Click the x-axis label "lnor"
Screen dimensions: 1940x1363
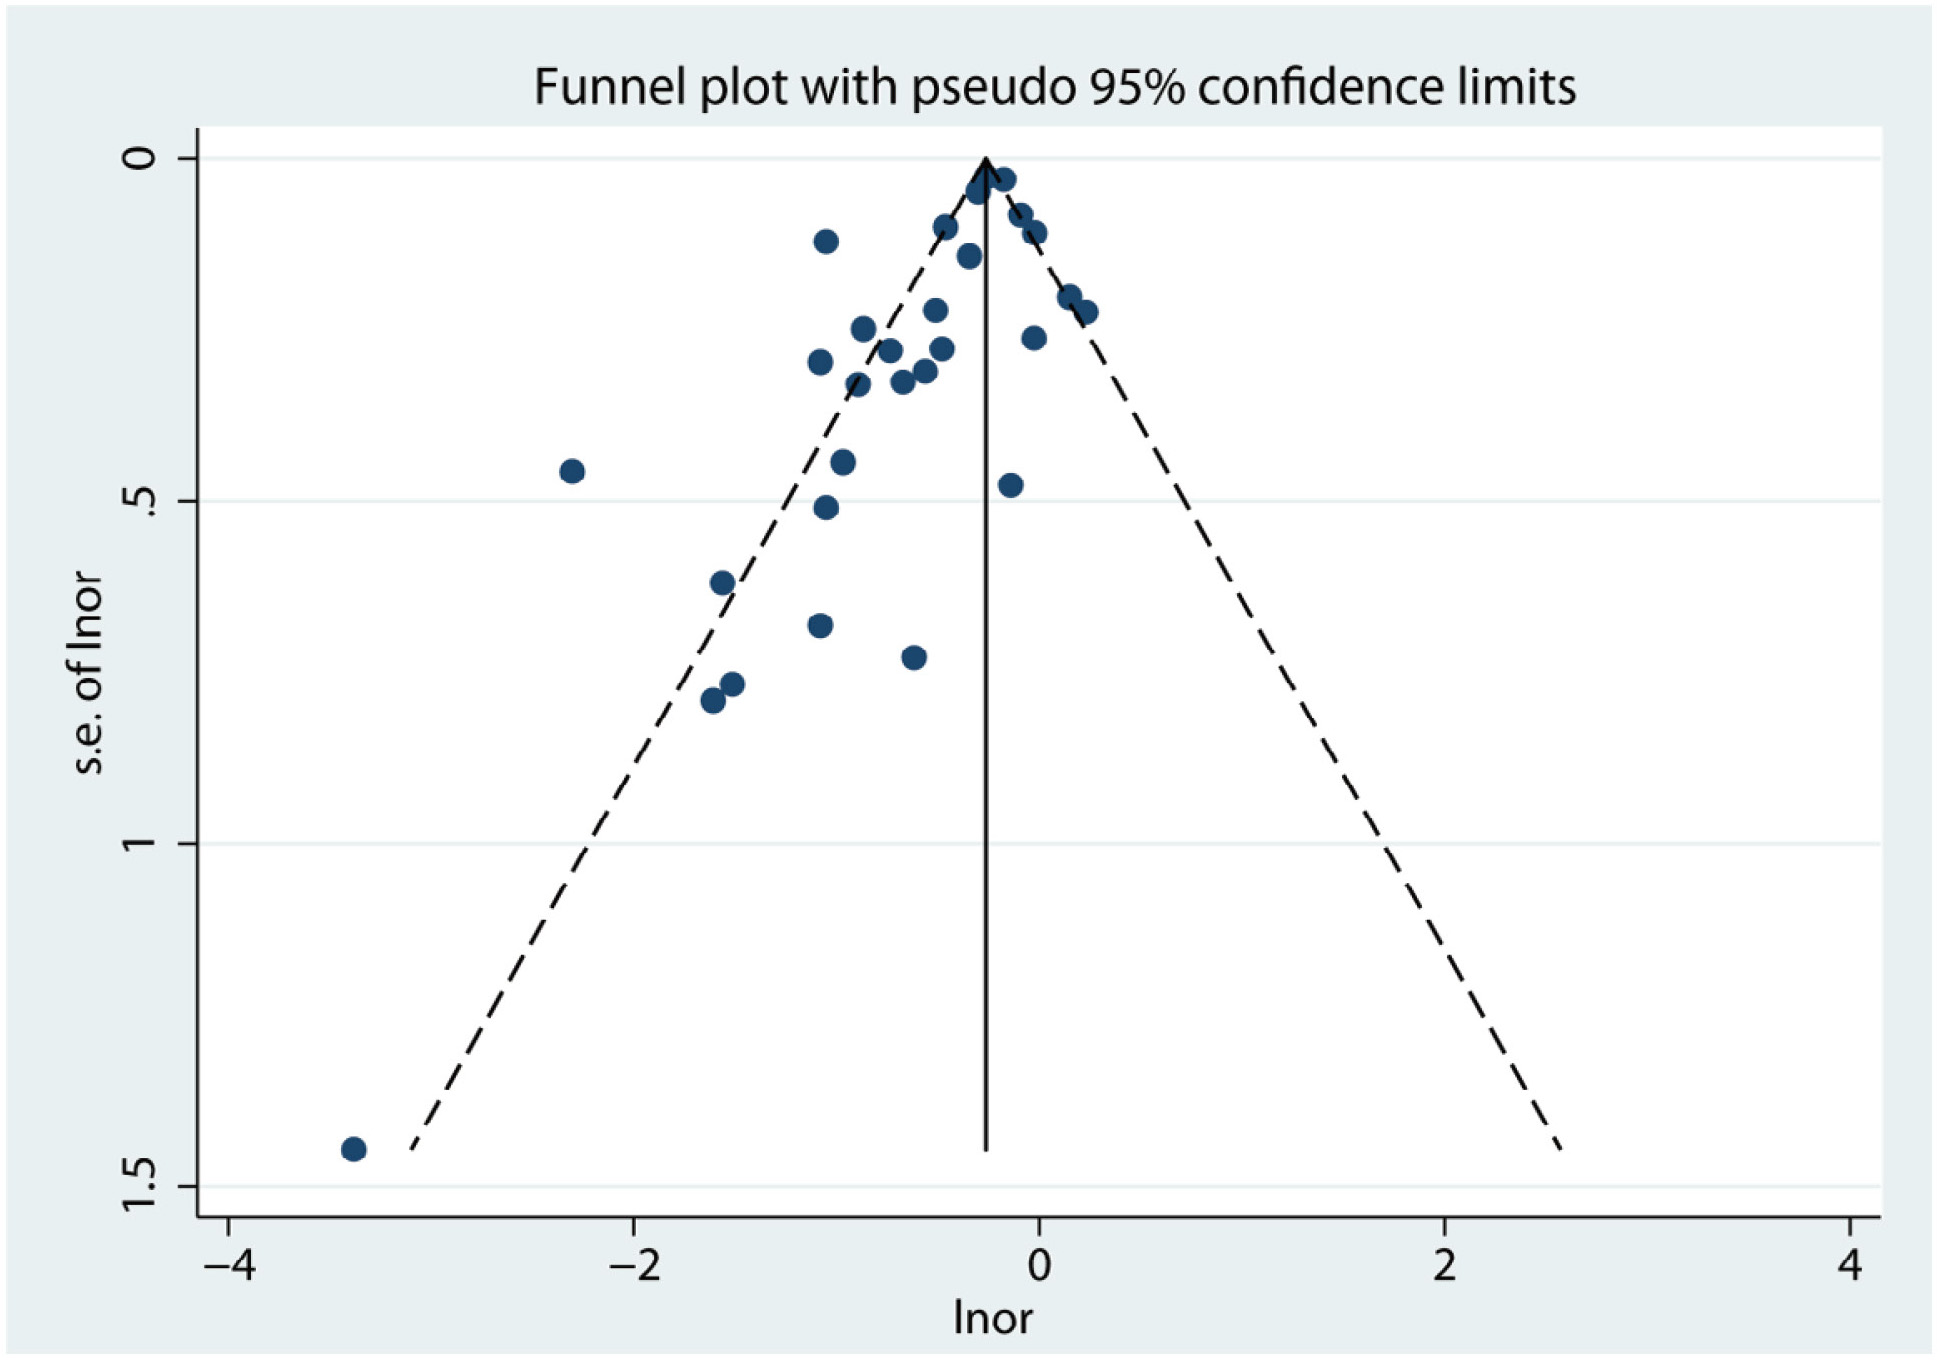[x=992, y=1318]
